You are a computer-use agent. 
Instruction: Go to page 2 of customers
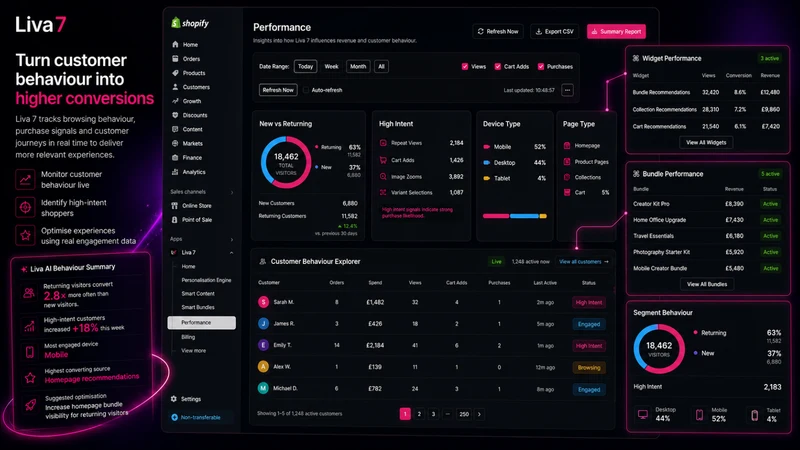[x=419, y=414]
